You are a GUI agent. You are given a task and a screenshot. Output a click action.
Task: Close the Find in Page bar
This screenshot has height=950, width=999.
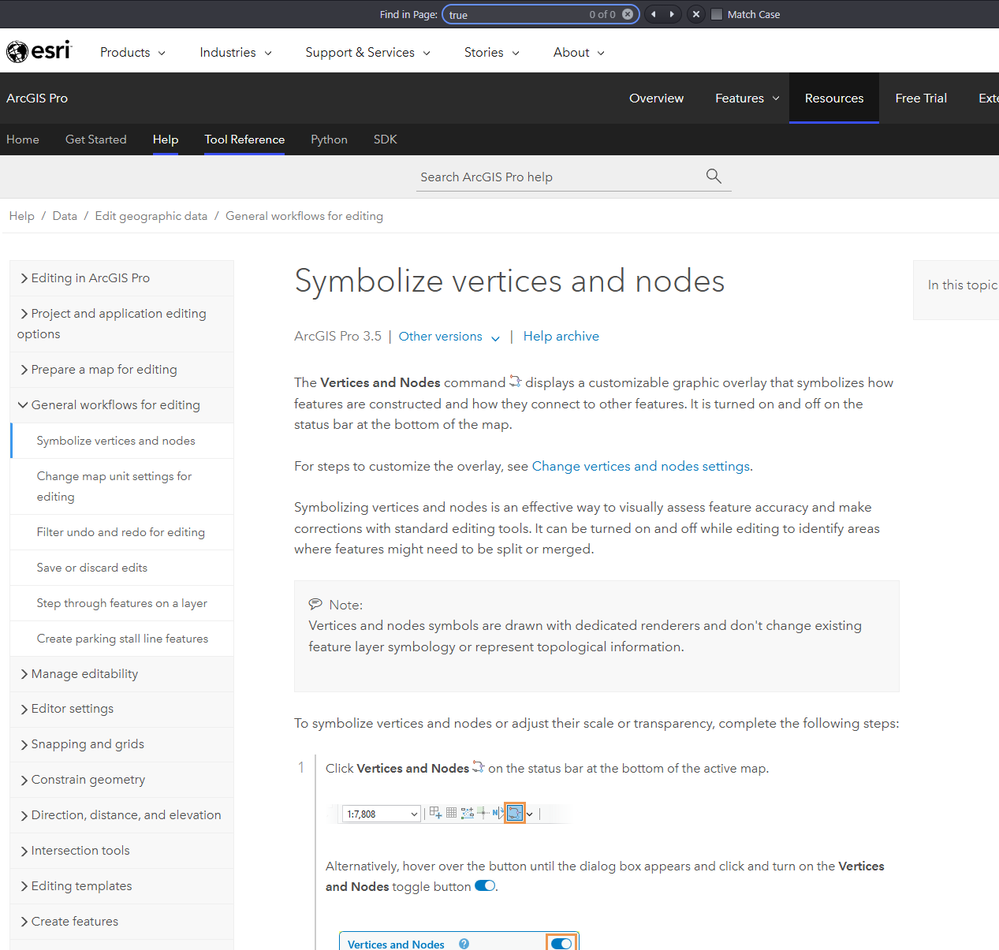pos(696,14)
